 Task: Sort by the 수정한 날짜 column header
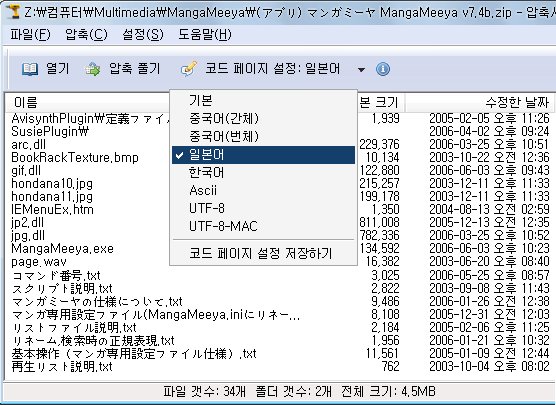(479, 103)
